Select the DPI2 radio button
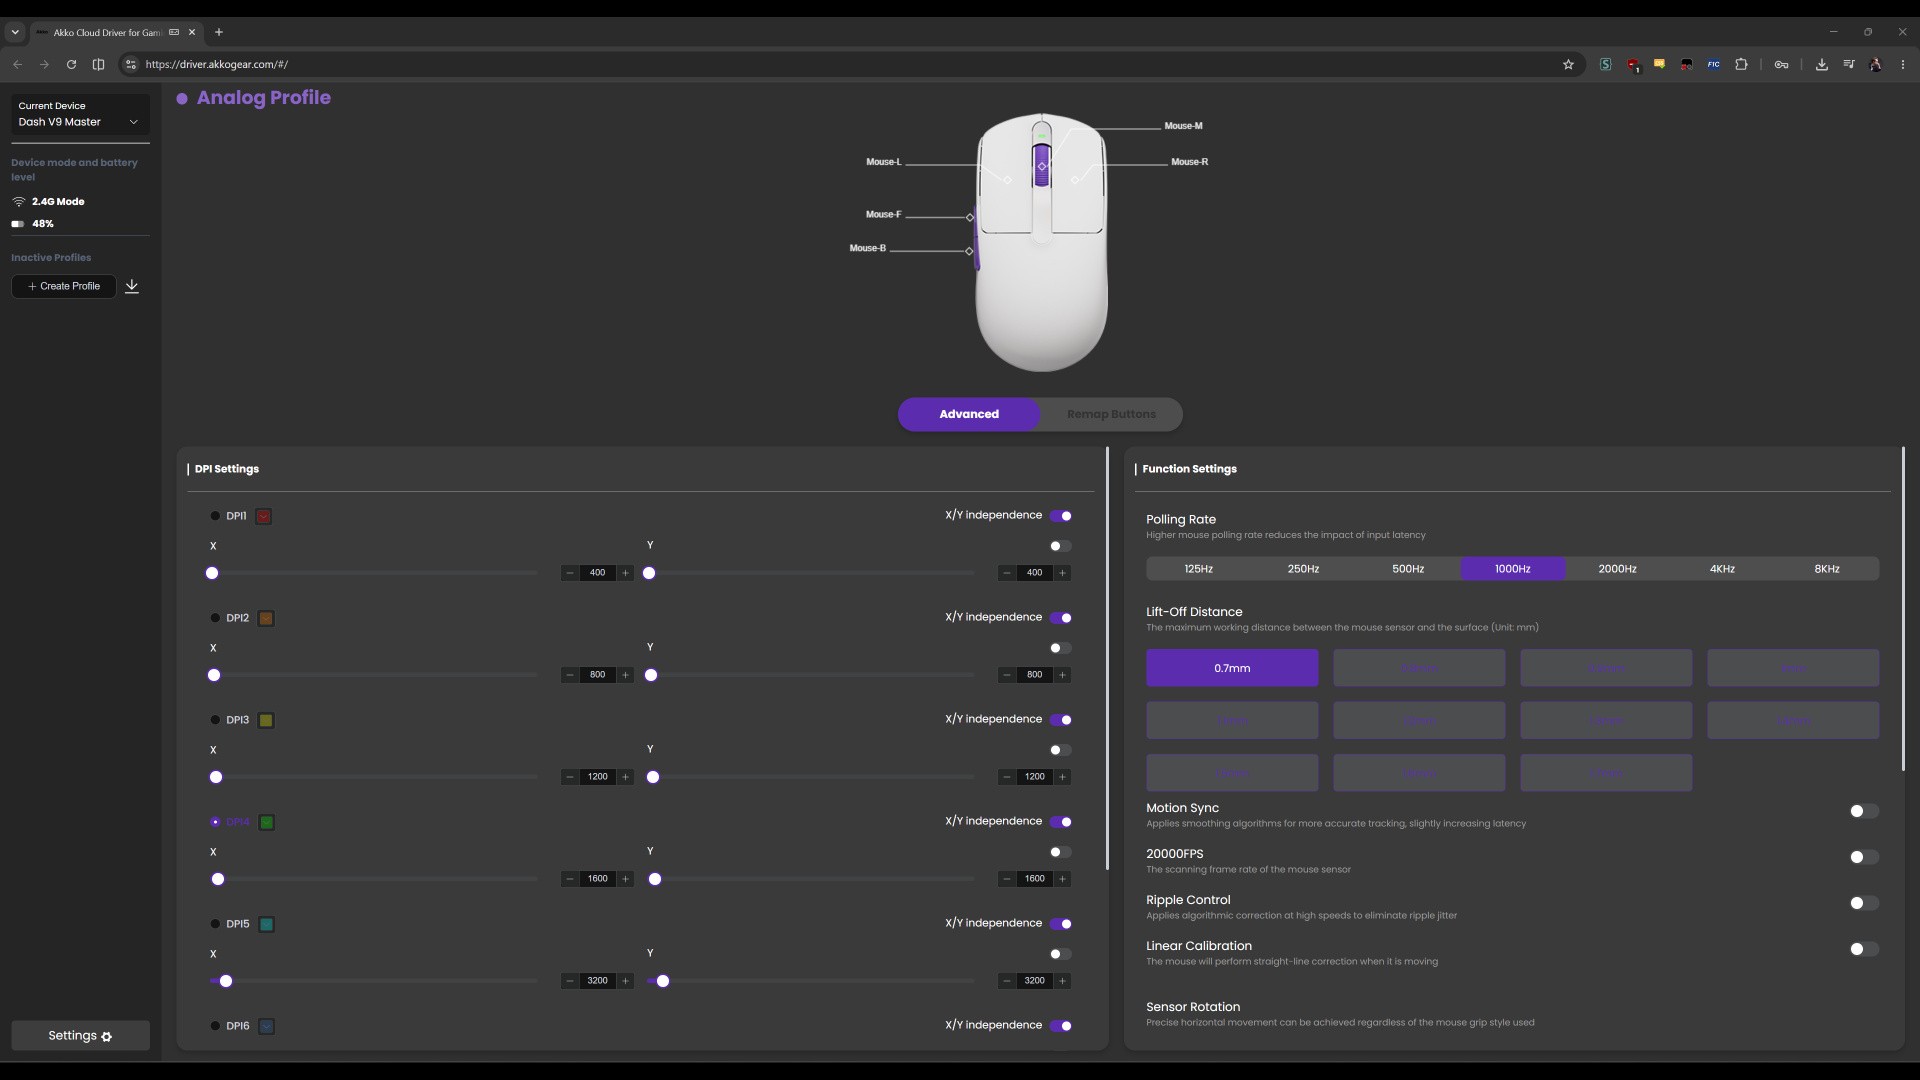 click(x=214, y=618)
